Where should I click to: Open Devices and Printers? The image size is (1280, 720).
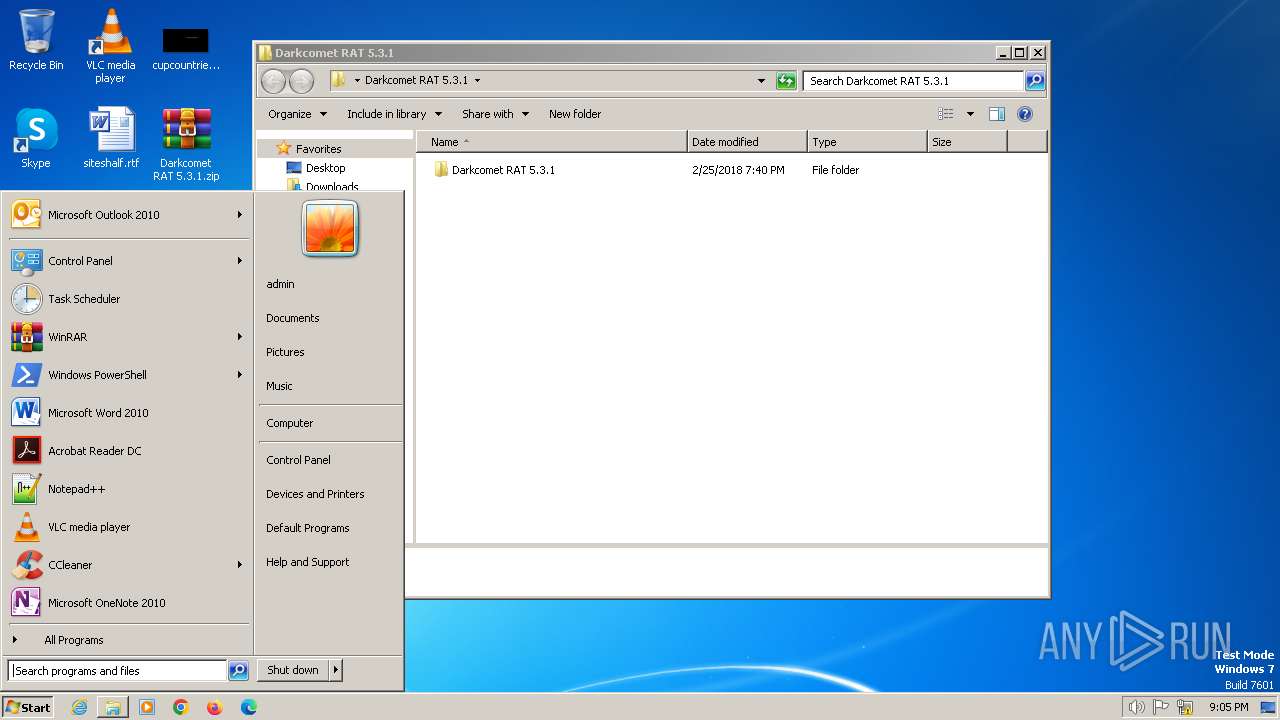(315, 494)
